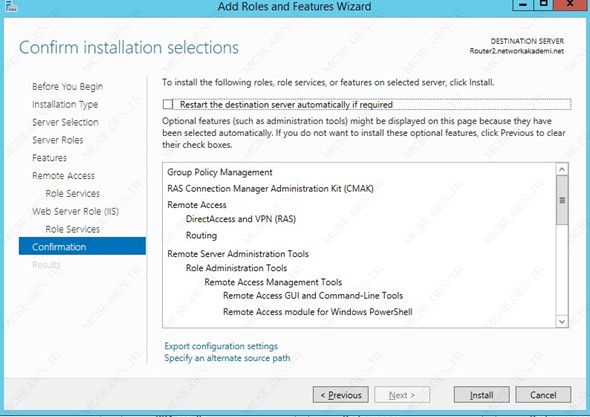
Task: Open the Installation Type step
Action: pos(65,104)
